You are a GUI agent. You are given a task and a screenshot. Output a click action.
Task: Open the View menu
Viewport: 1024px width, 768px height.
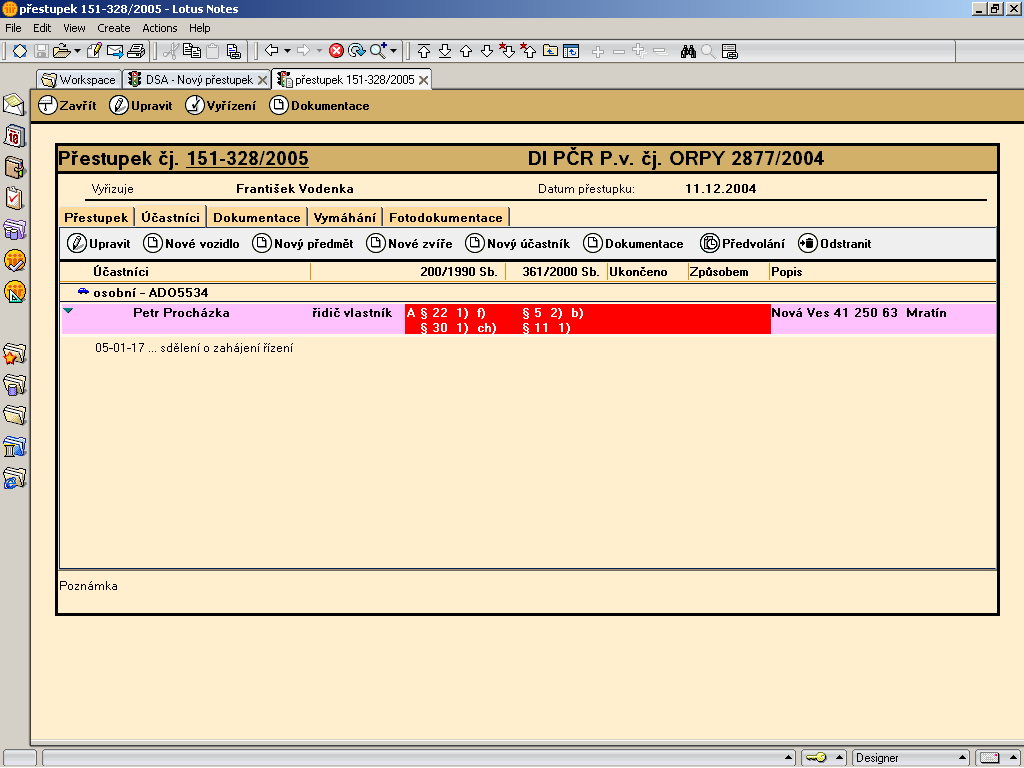74,28
